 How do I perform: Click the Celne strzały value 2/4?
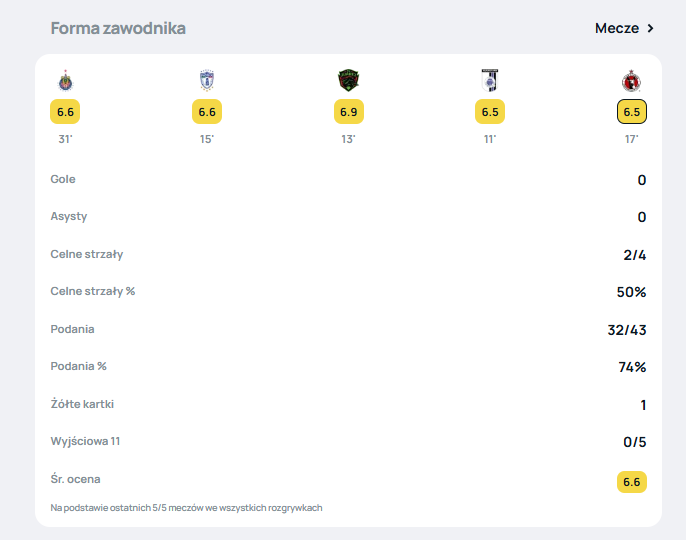point(635,255)
